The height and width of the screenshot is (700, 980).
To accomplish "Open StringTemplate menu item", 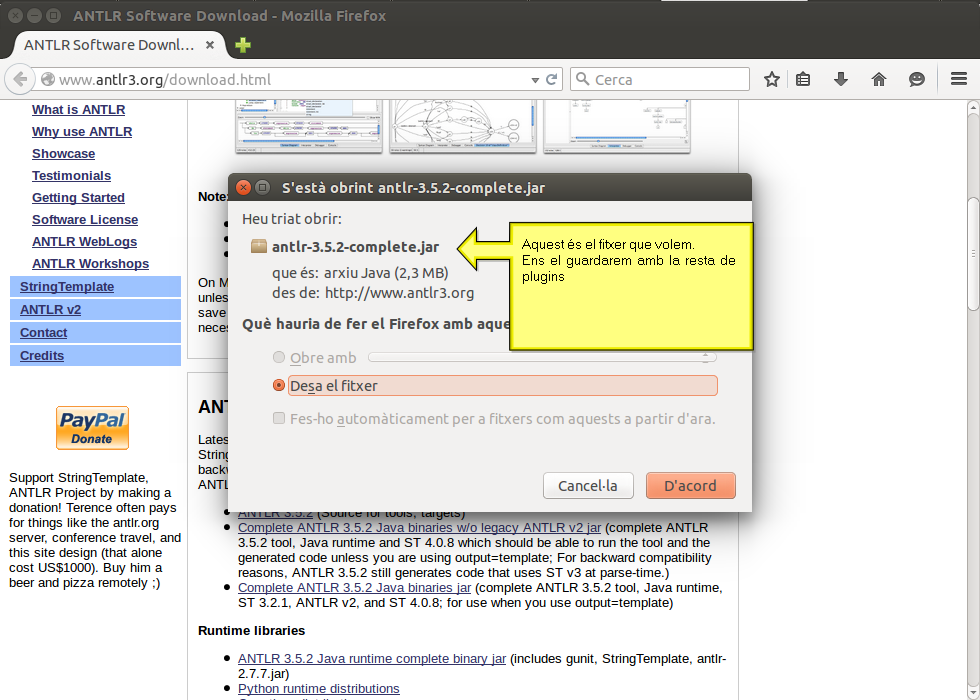I will 96,287.
